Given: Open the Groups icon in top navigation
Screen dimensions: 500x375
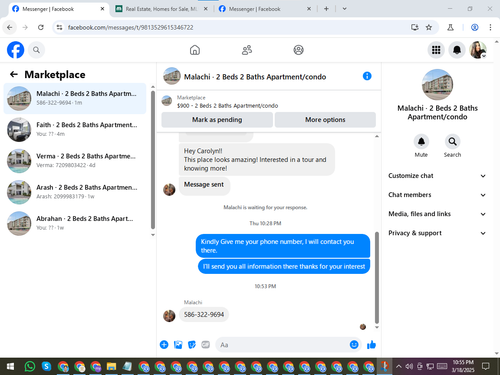Looking at the screenshot, I should 298,50.
